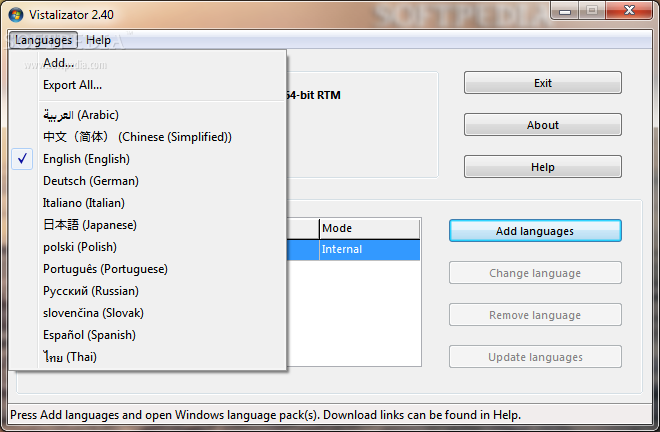The width and height of the screenshot is (660, 432).
Task: Click the Help button on the right
Action: 543,167
